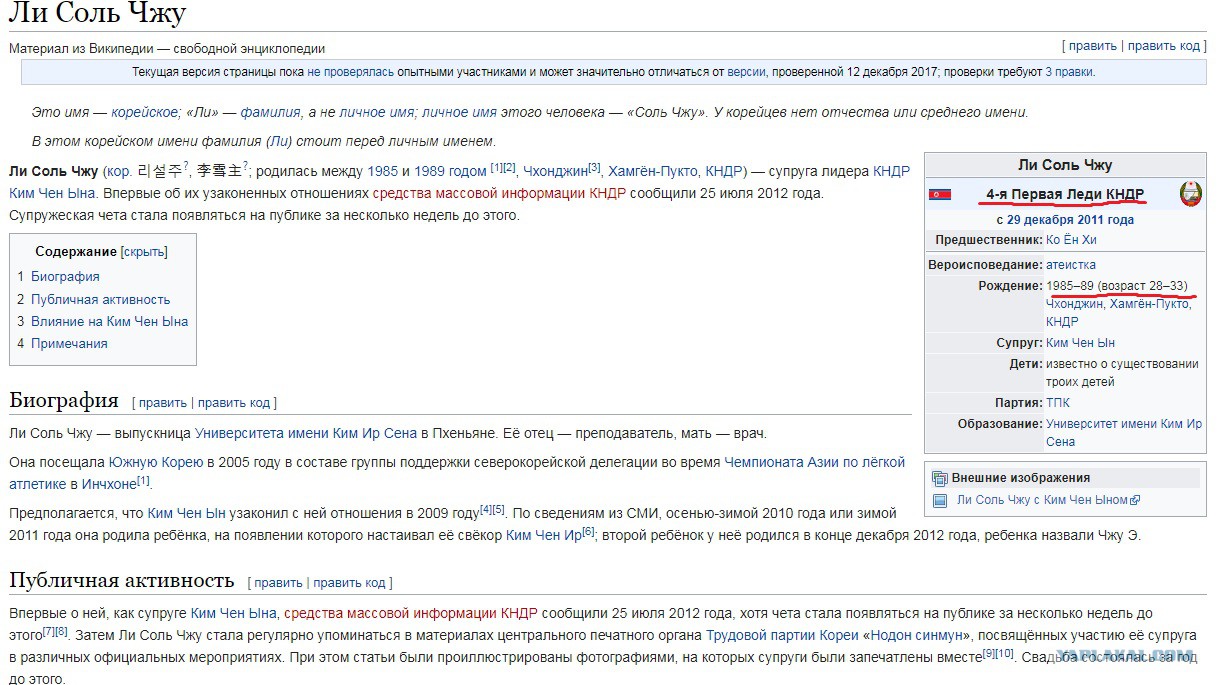Screen dimensions: 1219x685
Task: Open 29 декабря 2011 года infobox link
Action: coord(1070,219)
